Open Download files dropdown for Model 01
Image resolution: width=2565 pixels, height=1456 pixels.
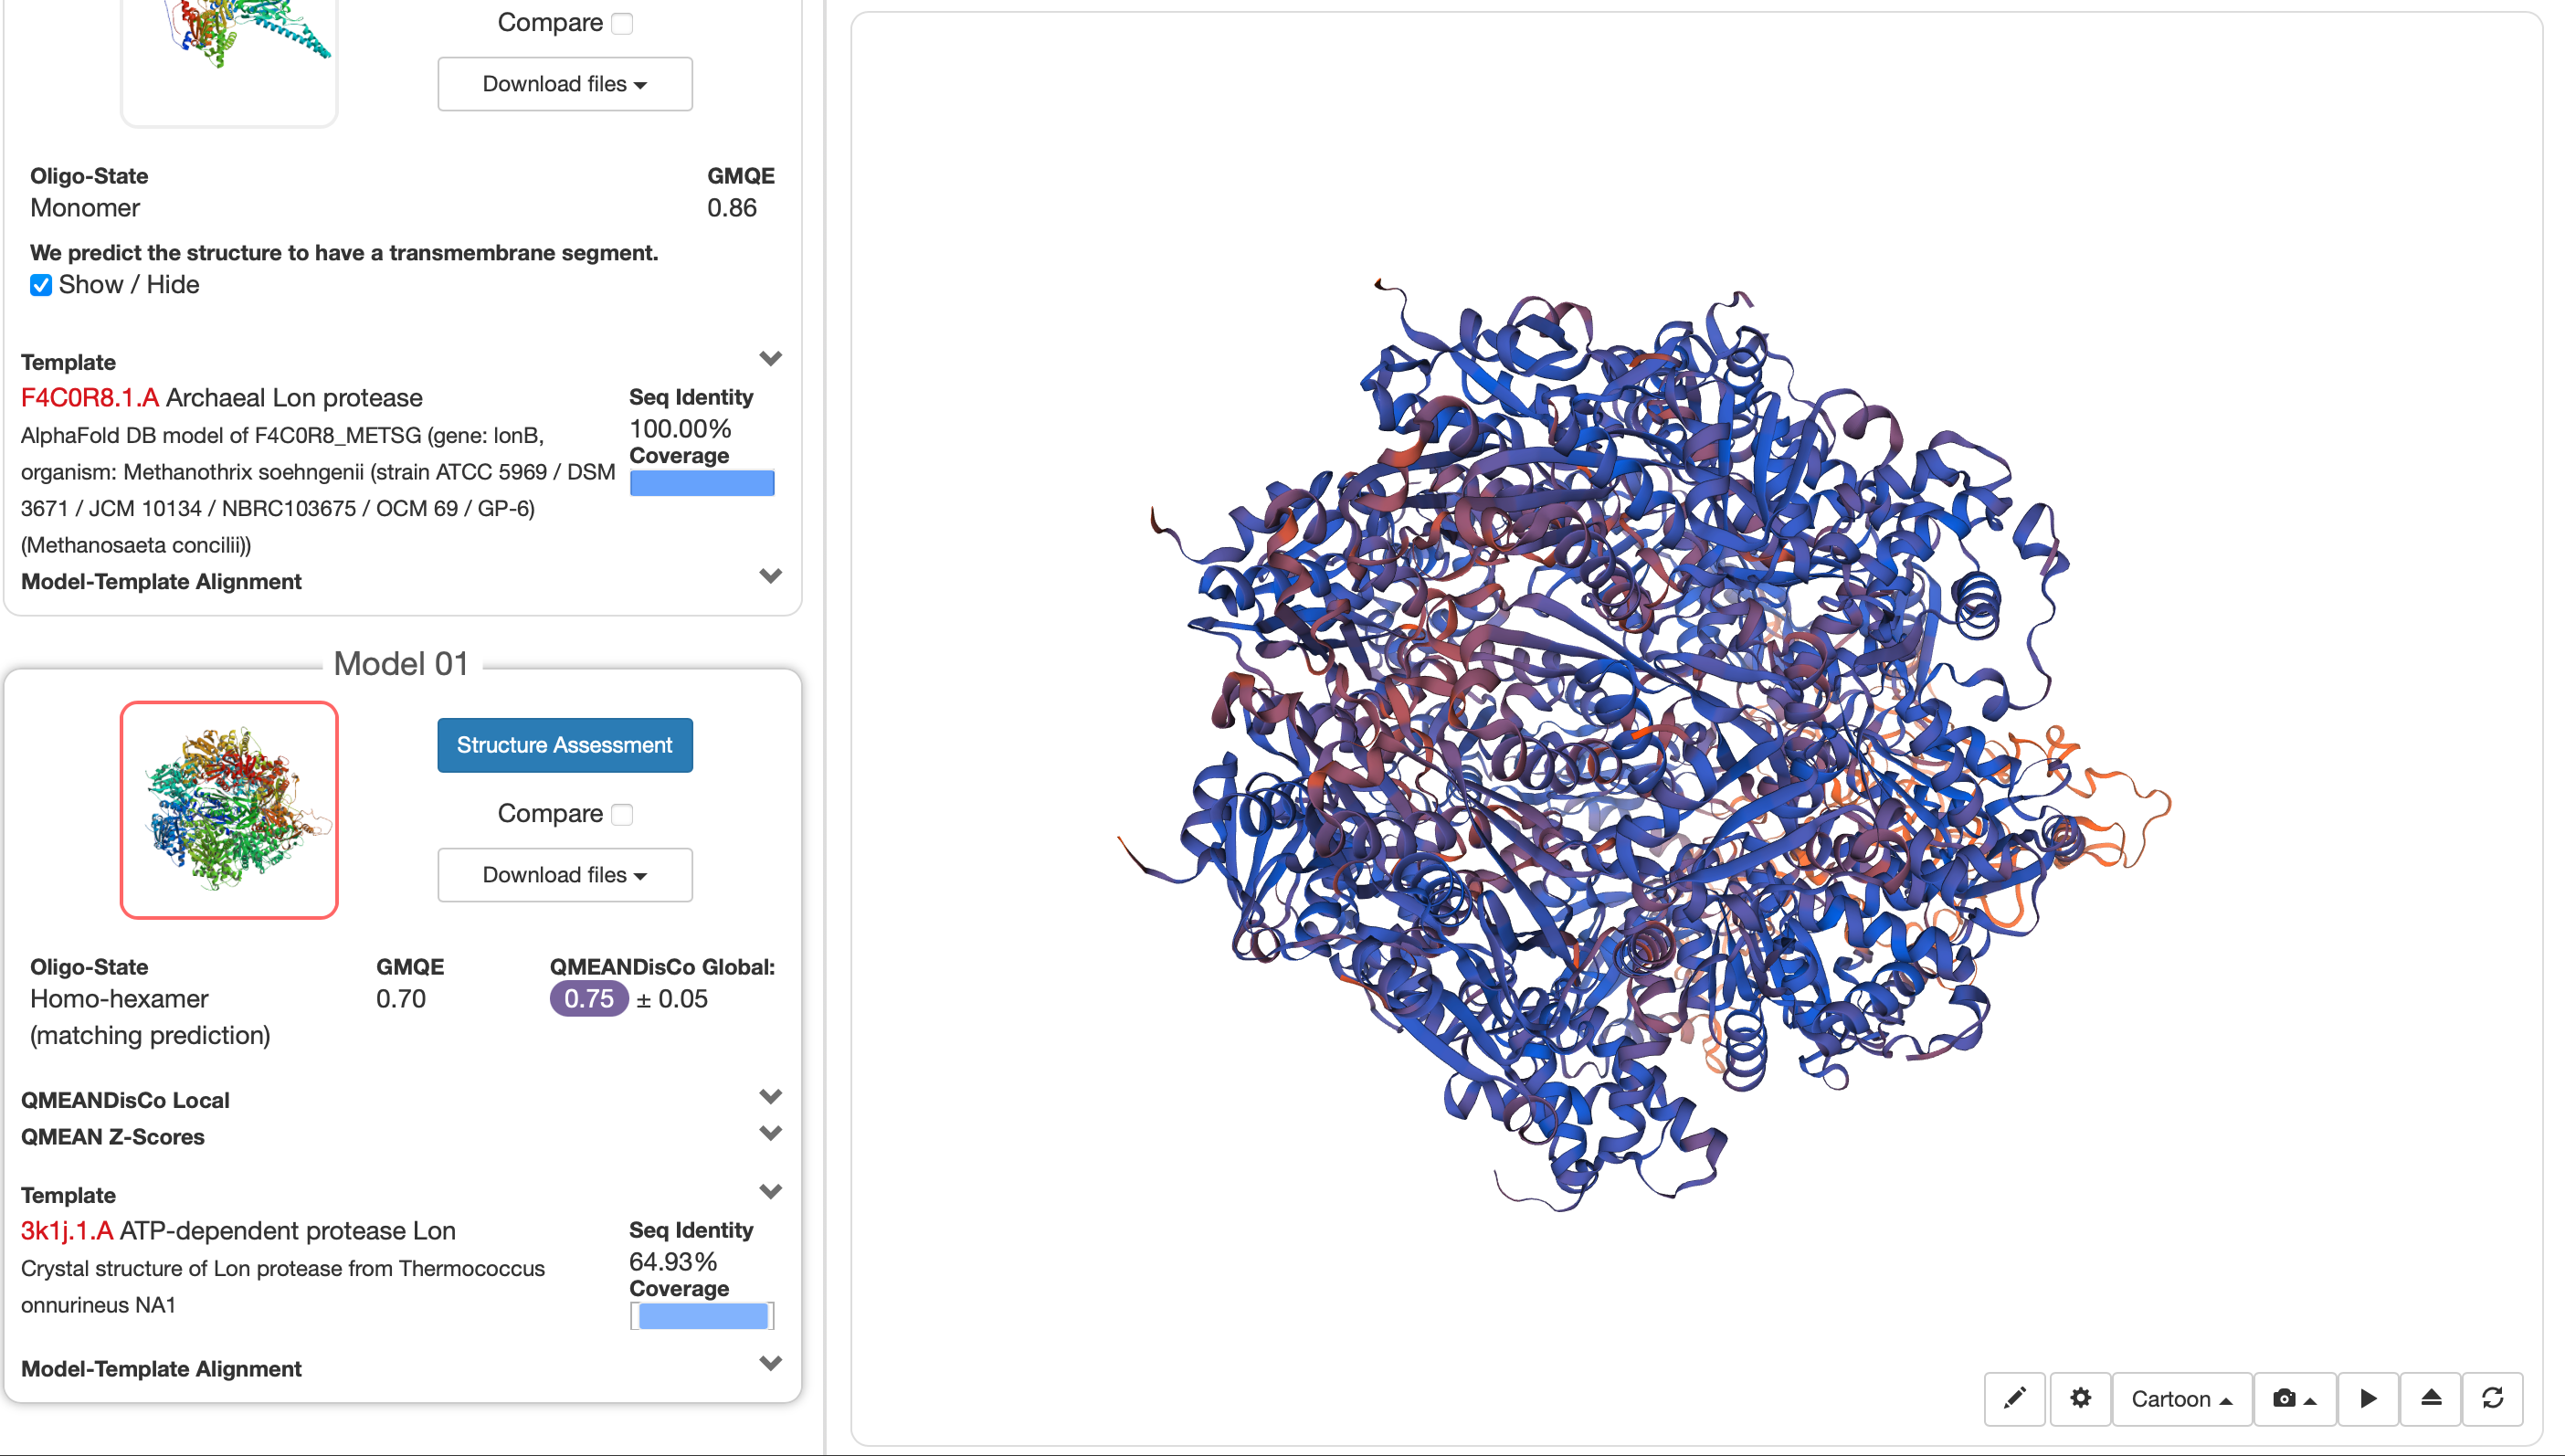point(565,875)
